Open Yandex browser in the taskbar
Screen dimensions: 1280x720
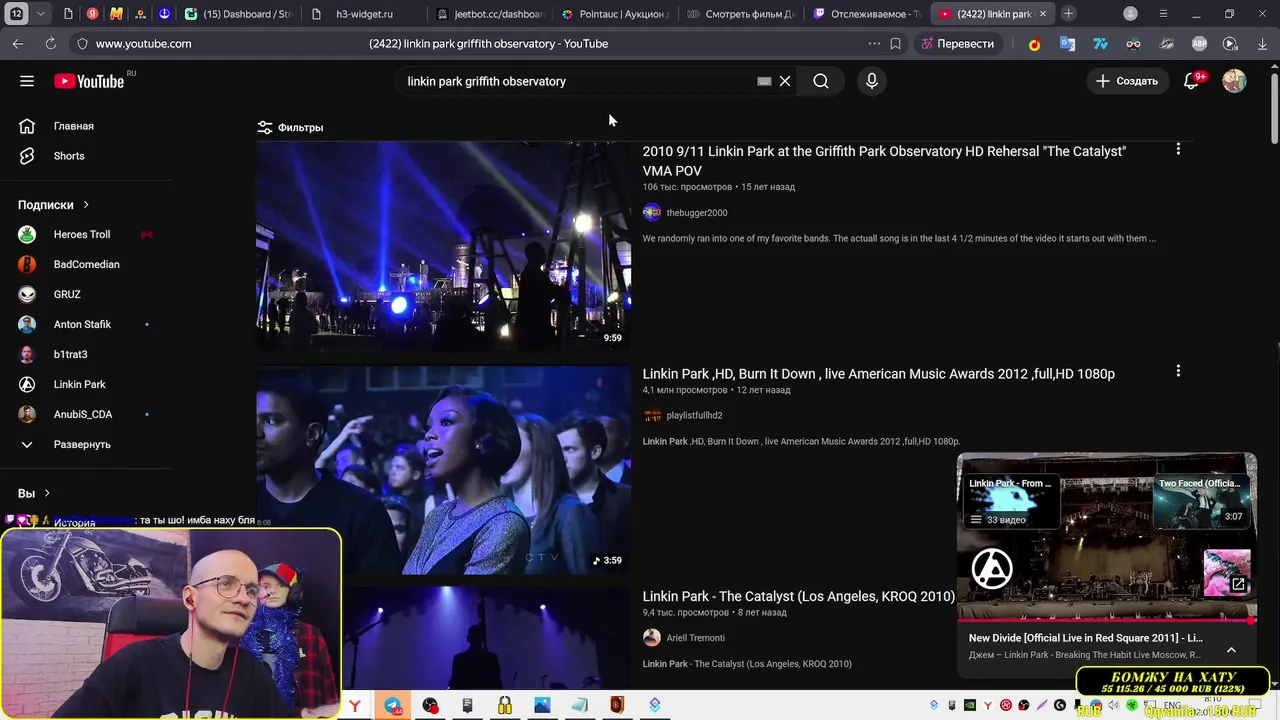tap(355, 706)
